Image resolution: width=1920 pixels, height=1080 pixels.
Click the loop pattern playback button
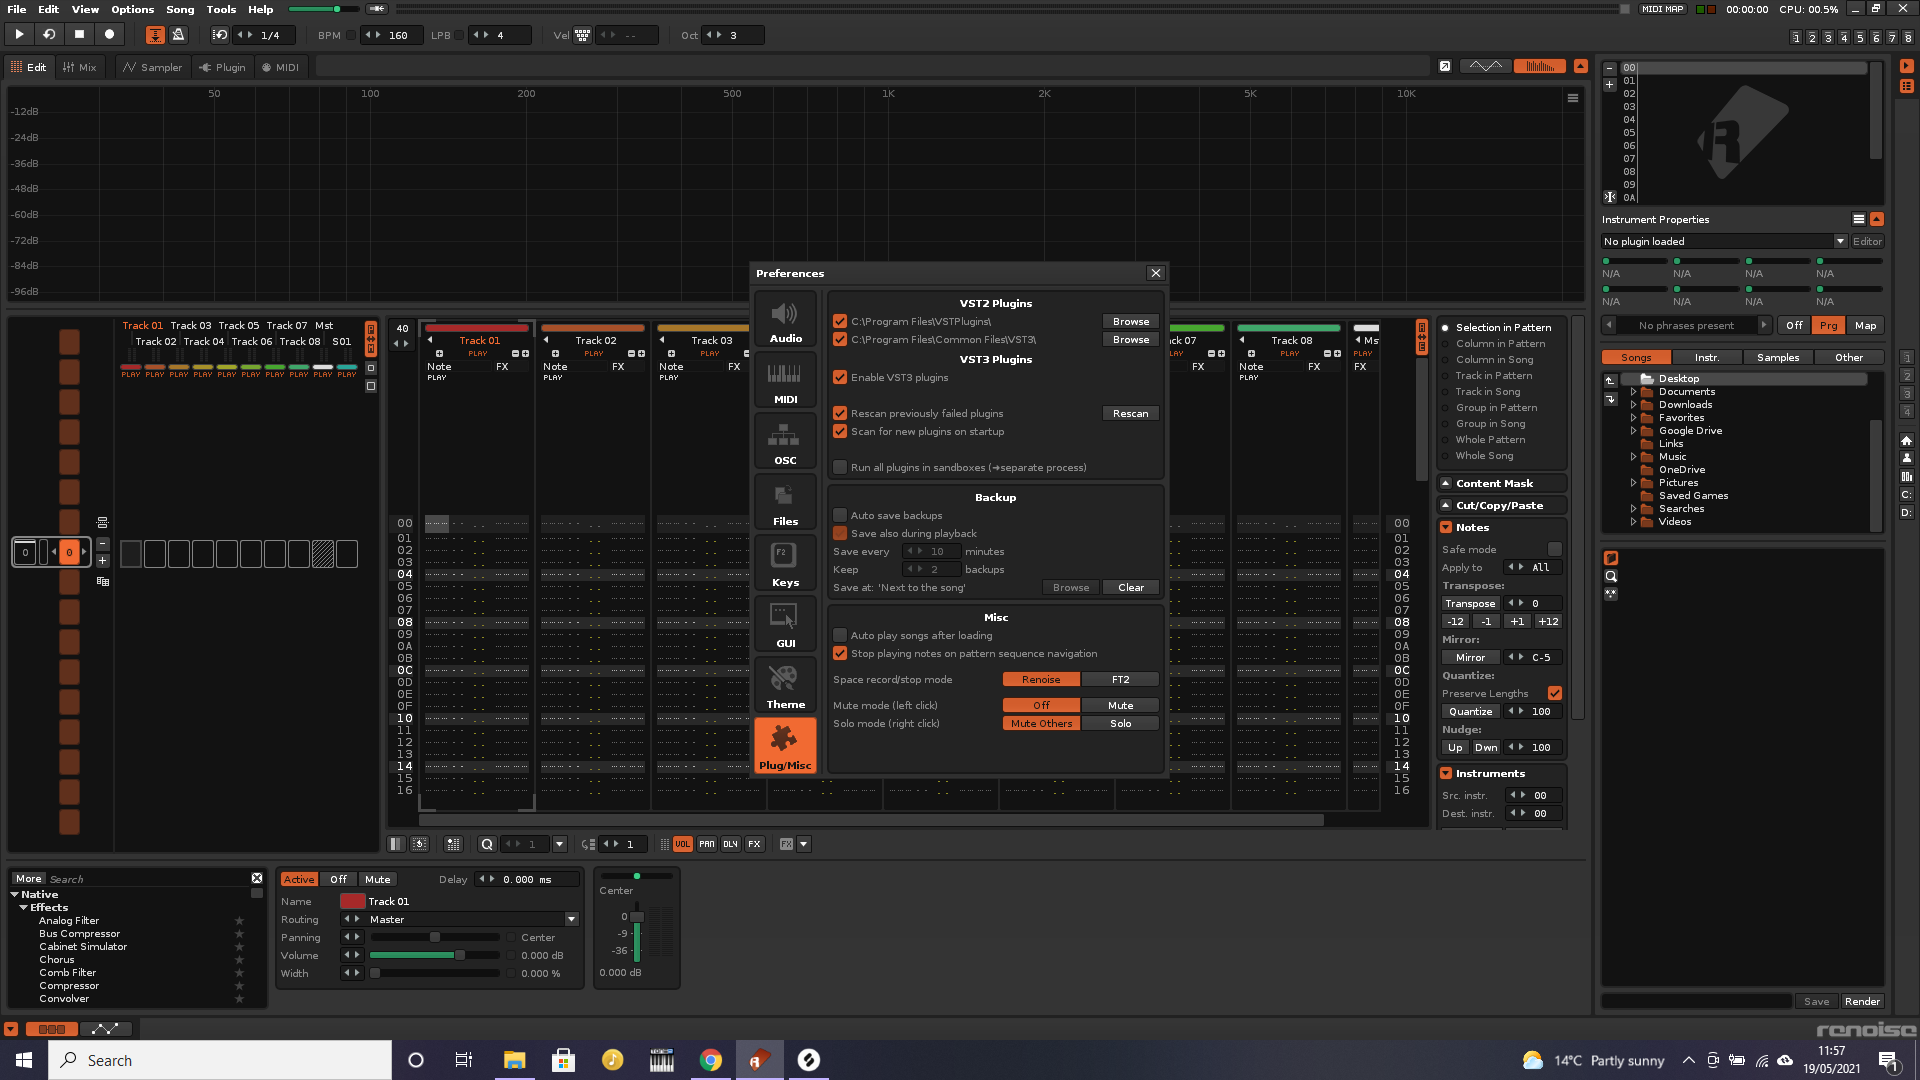tap(49, 34)
